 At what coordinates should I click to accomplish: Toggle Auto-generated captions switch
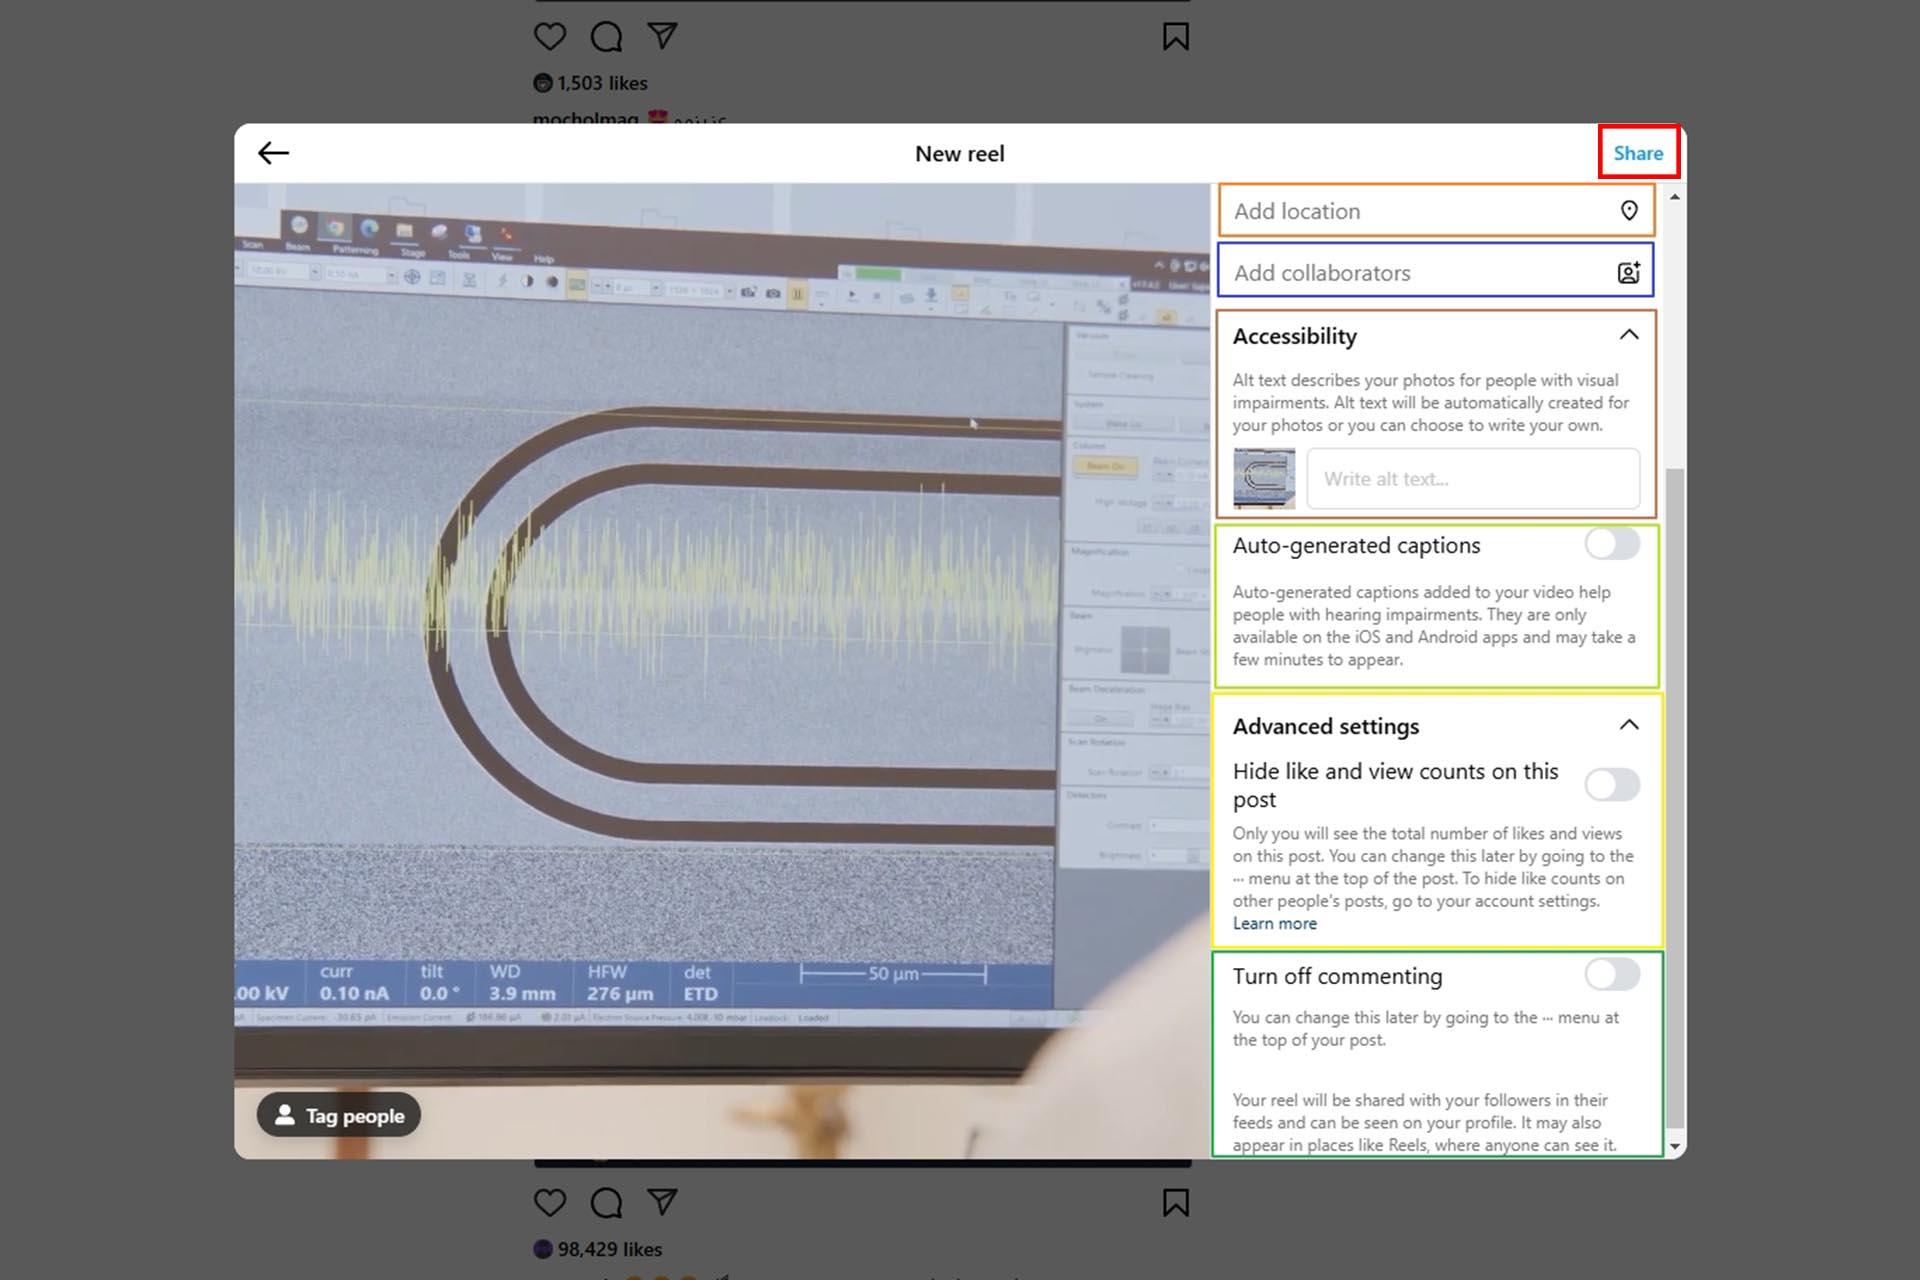1612,545
